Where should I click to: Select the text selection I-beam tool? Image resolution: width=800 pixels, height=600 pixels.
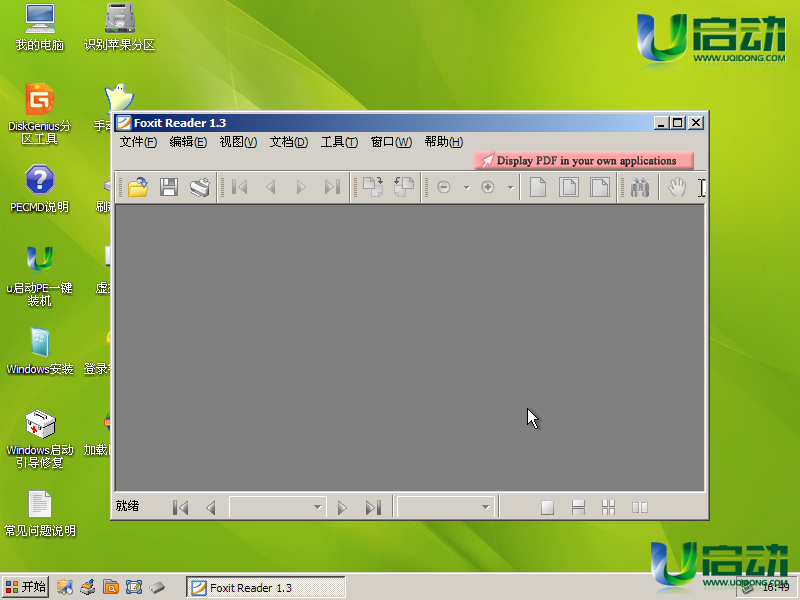click(702, 187)
